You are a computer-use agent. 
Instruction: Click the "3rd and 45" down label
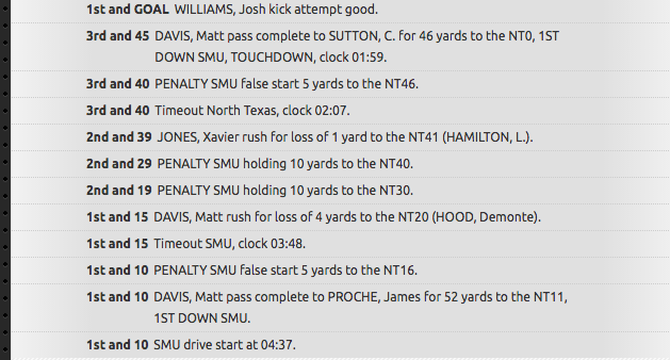[118, 36]
